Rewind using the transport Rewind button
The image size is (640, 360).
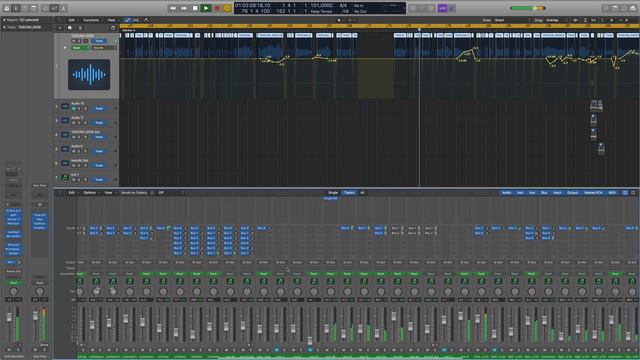point(173,8)
